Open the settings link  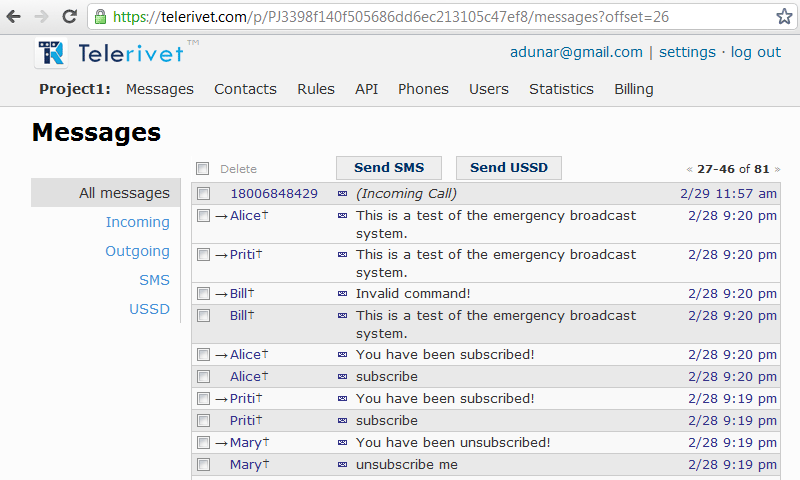pos(687,52)
